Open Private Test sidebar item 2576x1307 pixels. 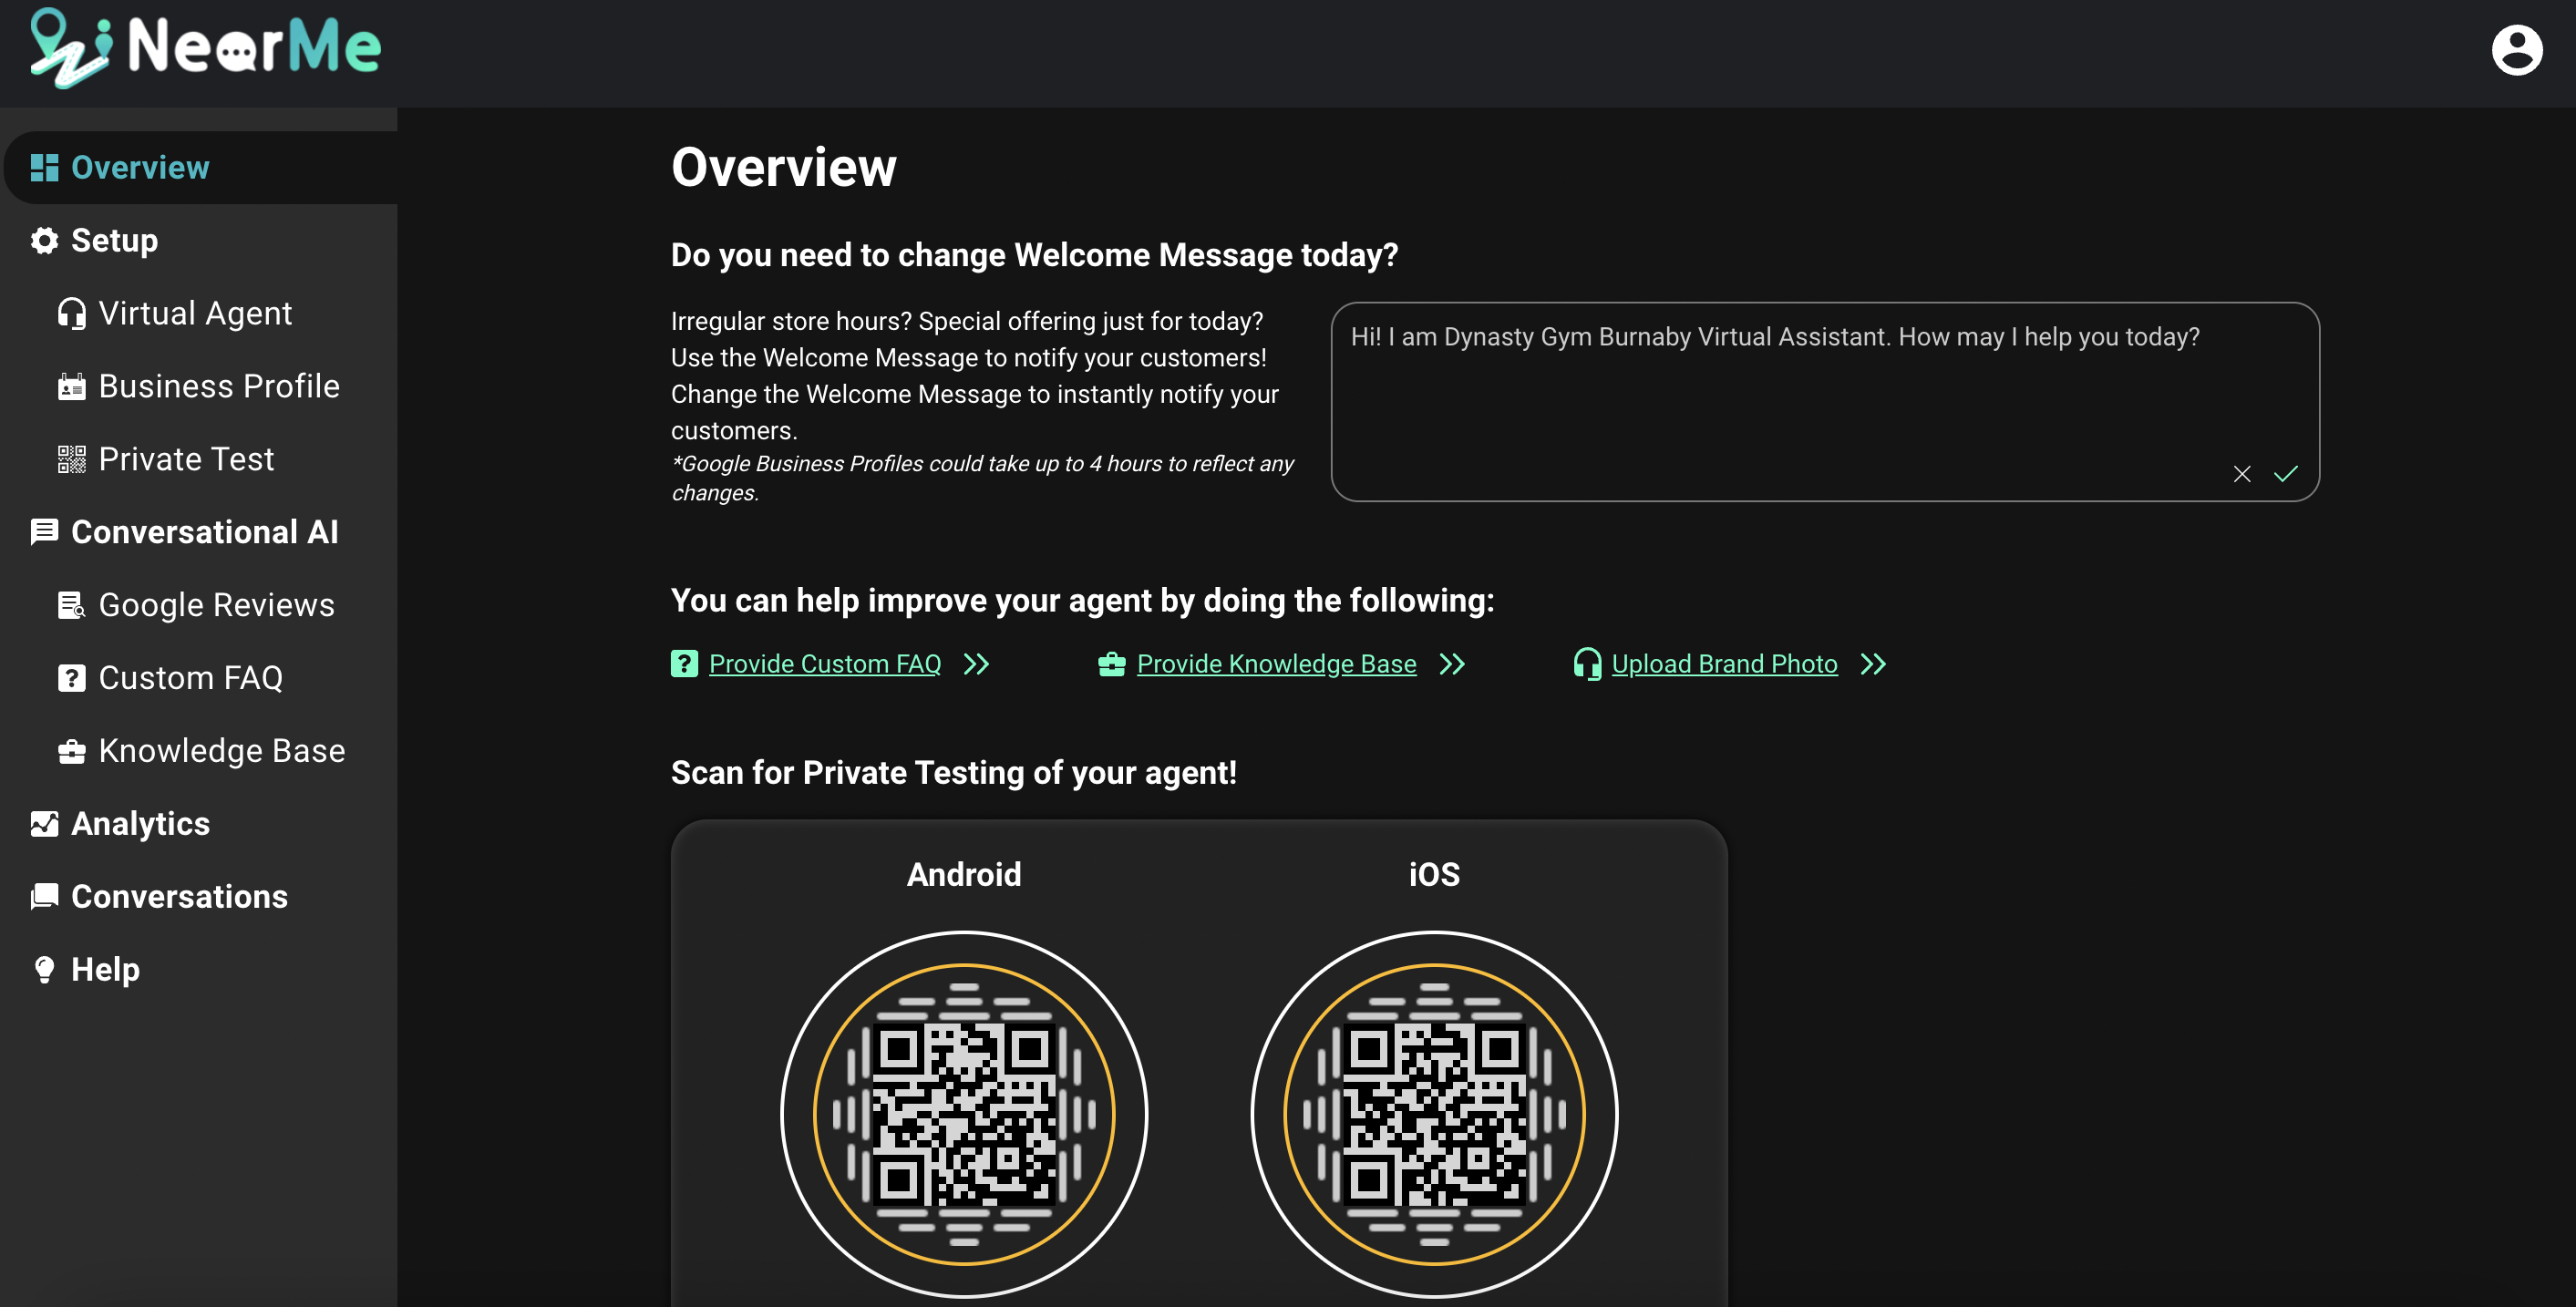coord(186,460)
